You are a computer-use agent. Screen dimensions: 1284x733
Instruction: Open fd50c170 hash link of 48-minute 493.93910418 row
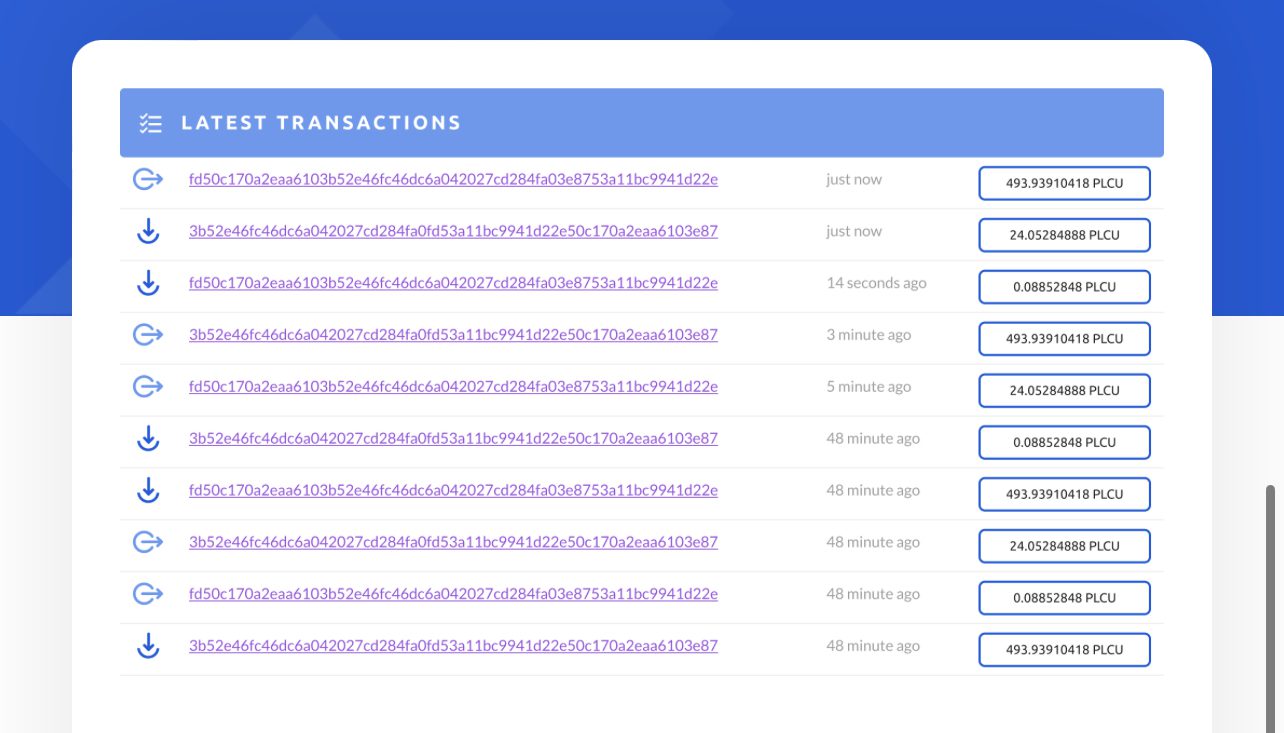[453, 491]
